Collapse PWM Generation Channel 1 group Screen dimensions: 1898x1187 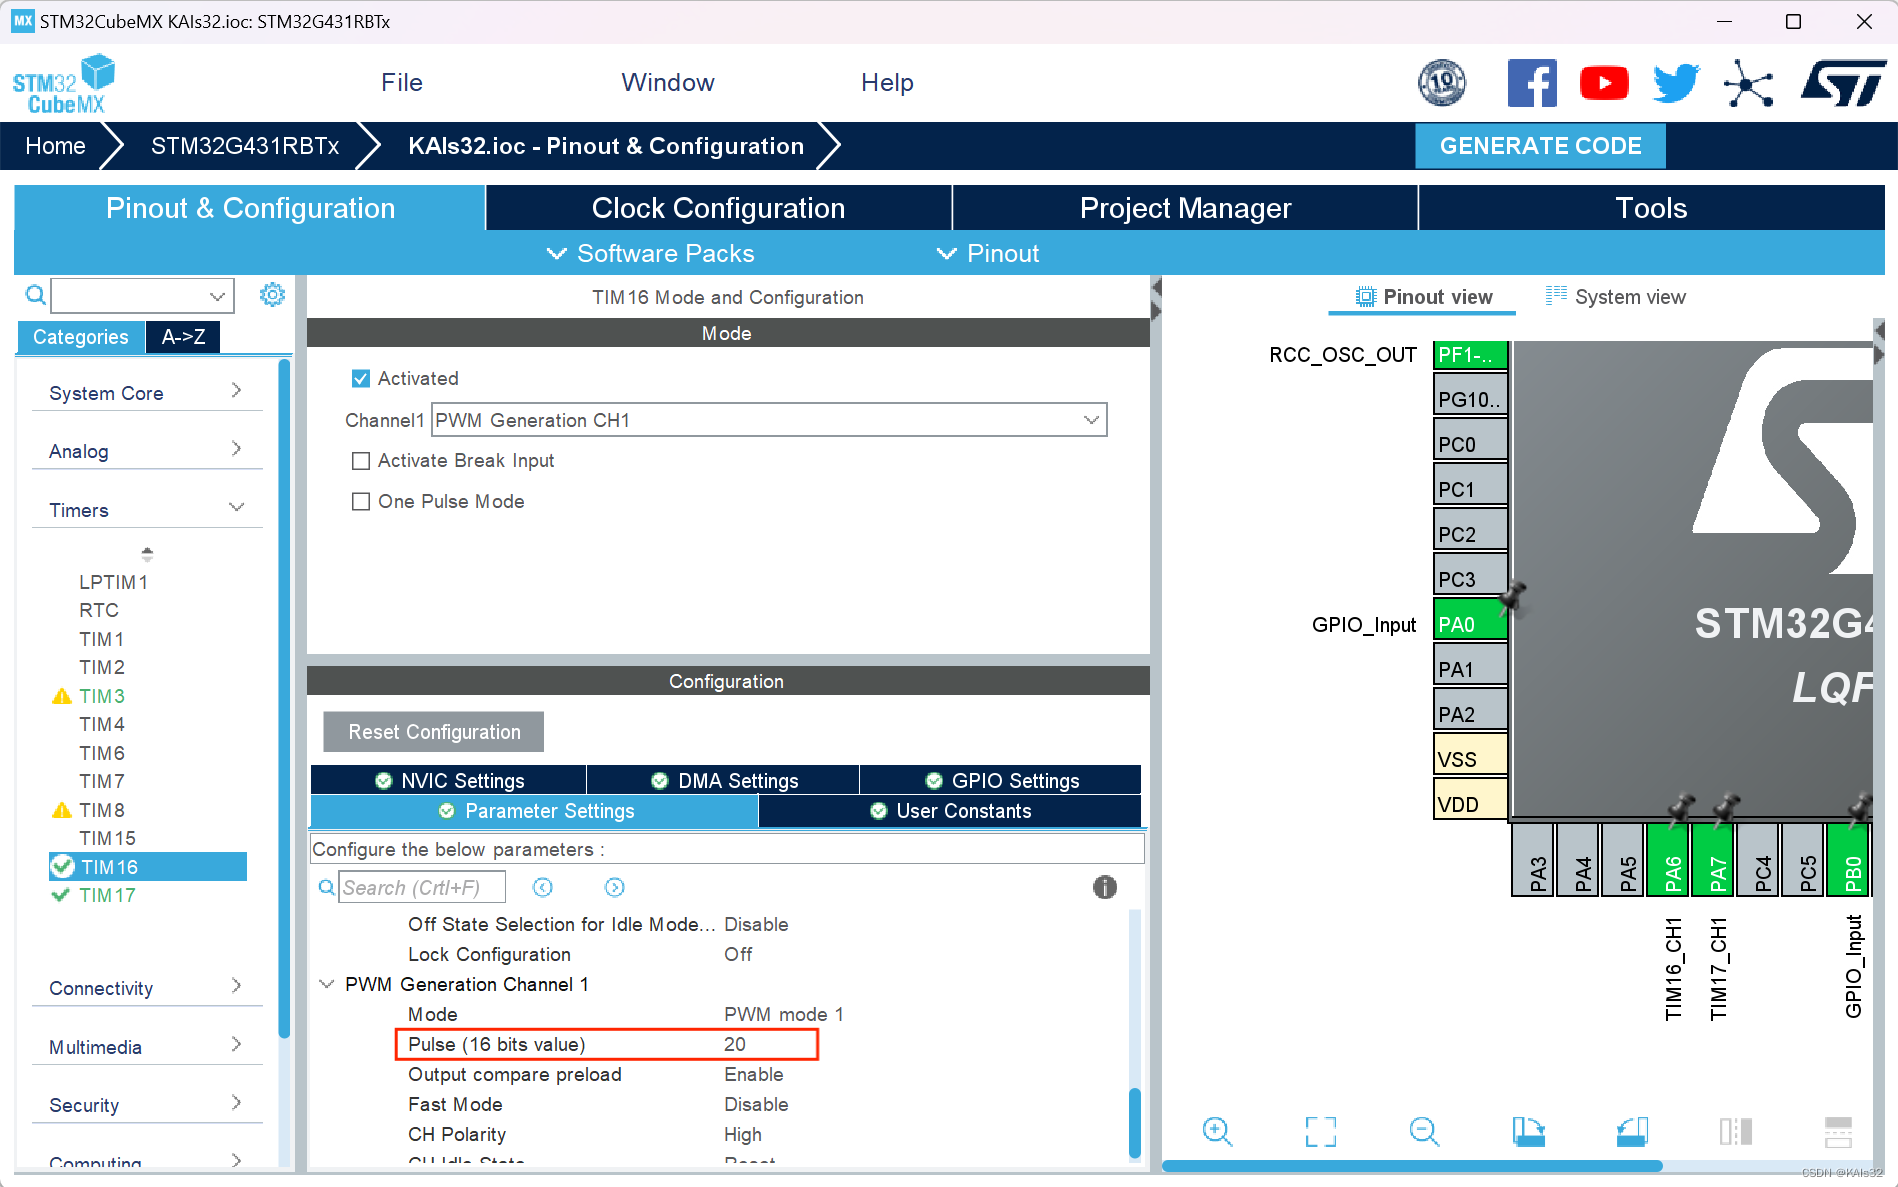click(x=326, y=984)
